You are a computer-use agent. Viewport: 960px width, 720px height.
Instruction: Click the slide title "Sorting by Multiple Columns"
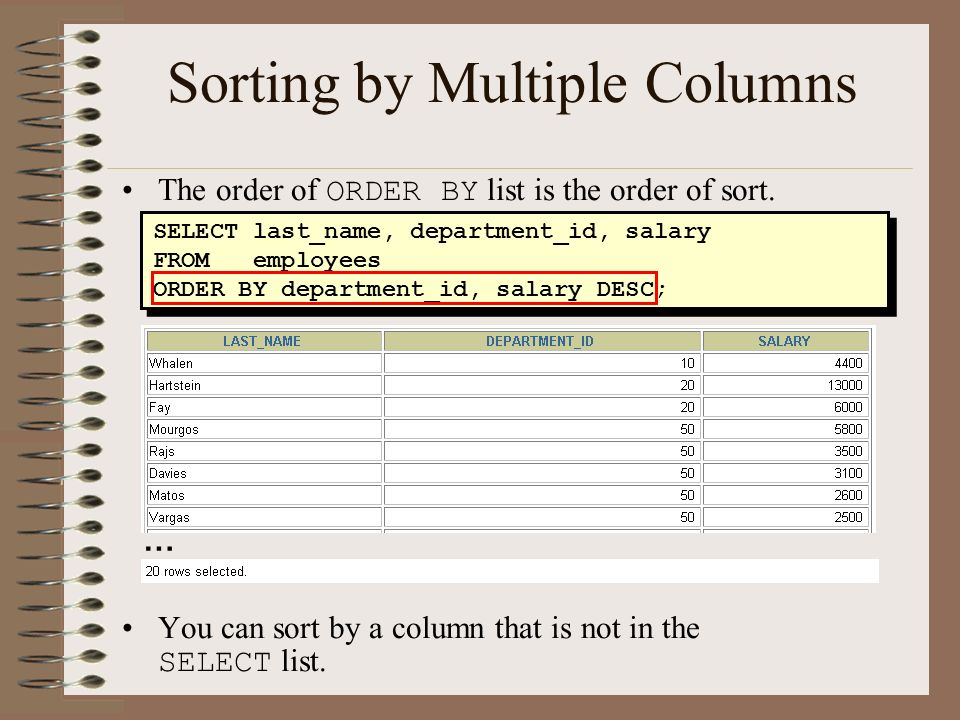tap(512, 84)
